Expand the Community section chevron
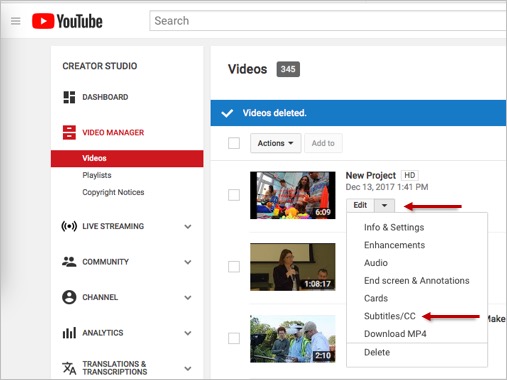 [x=188, y=262]
